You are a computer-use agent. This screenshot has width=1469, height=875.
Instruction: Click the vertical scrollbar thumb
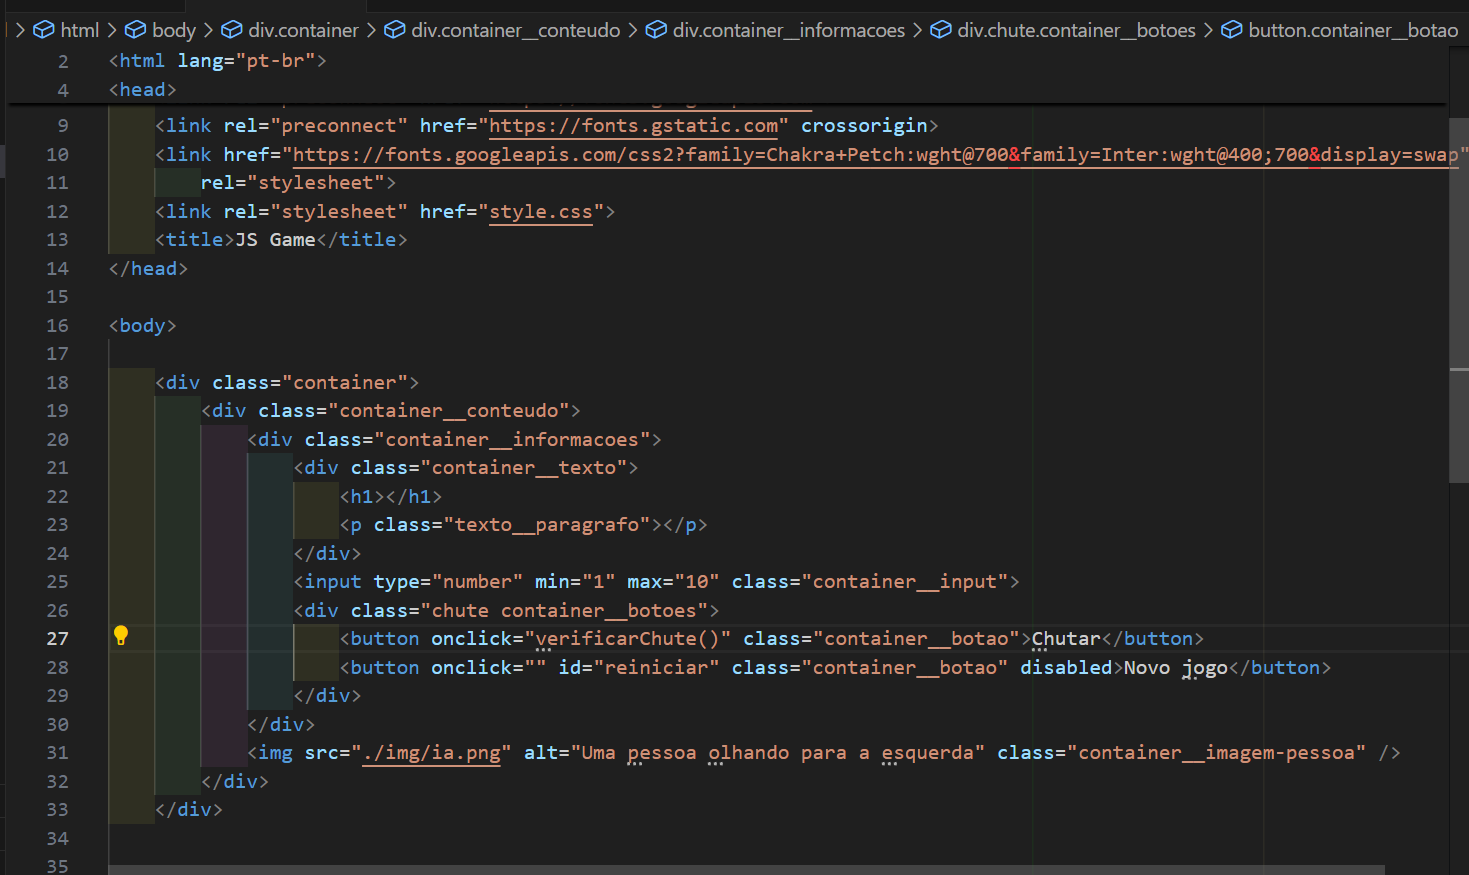(1459, 300)
